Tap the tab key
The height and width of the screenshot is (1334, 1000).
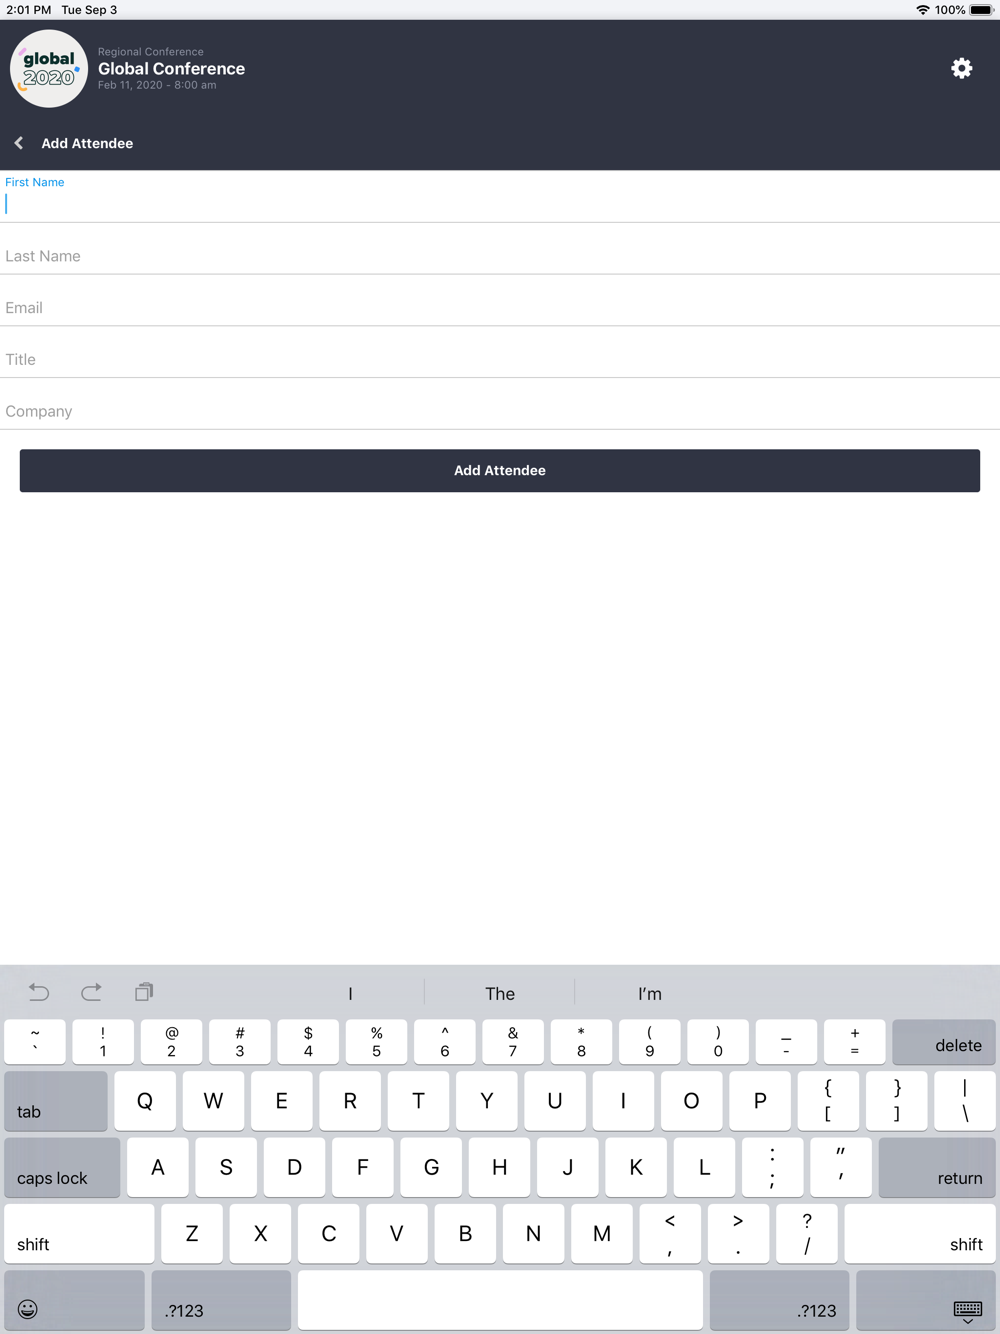click(56, 1101)
